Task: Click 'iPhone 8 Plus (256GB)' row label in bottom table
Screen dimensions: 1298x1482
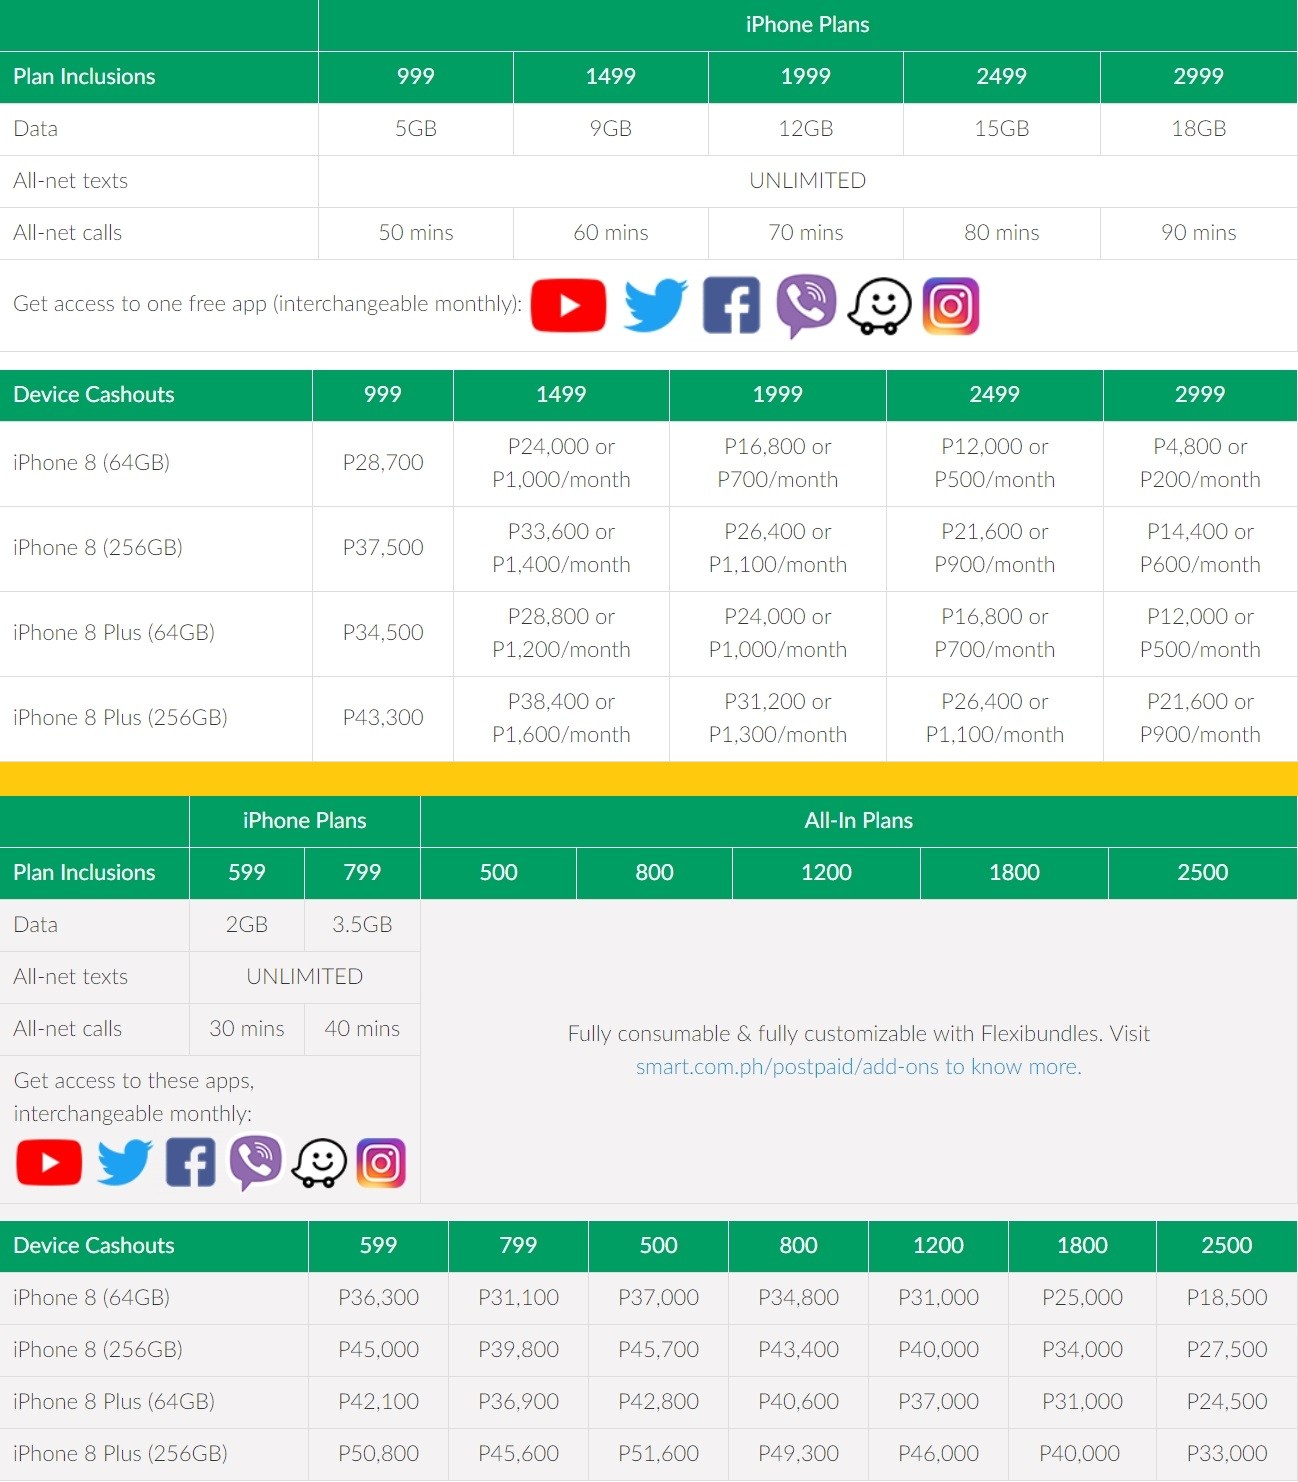Action: click(x=120, y=1454)
